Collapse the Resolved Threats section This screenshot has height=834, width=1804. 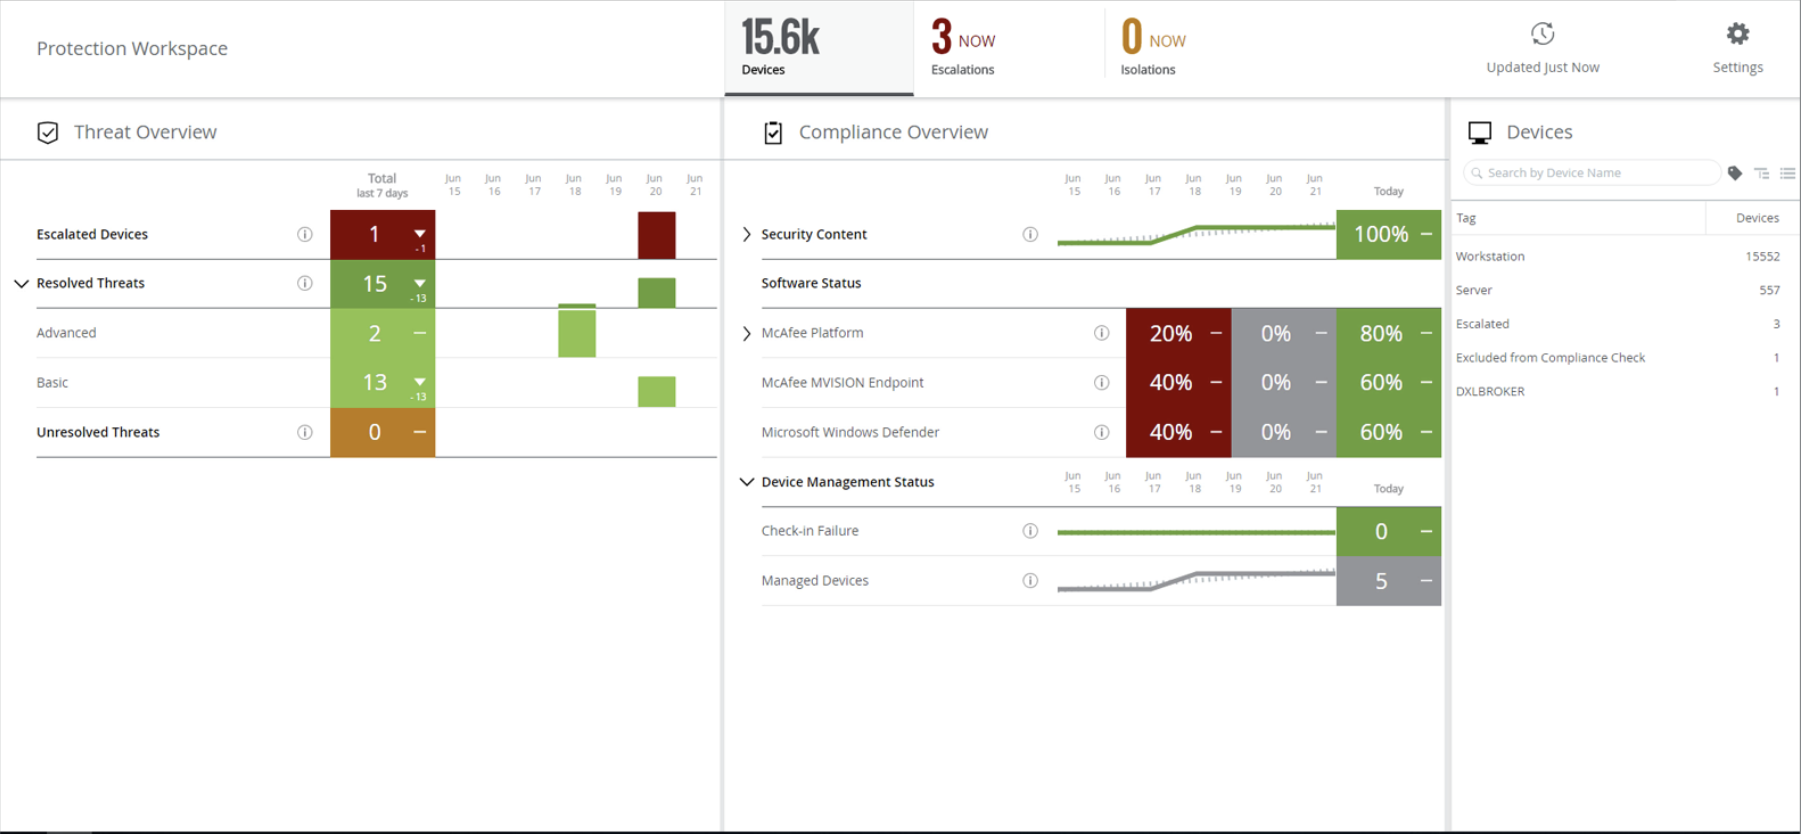(x=21, y=284)
